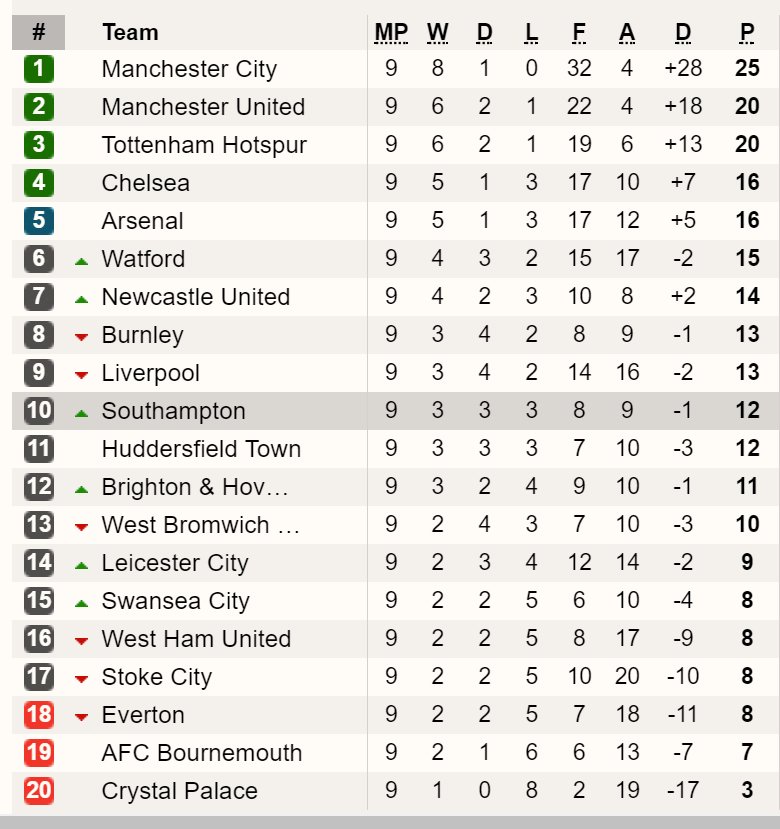Click Watford's green up arrow indicator
780x829 pixels.
[81, 261]
